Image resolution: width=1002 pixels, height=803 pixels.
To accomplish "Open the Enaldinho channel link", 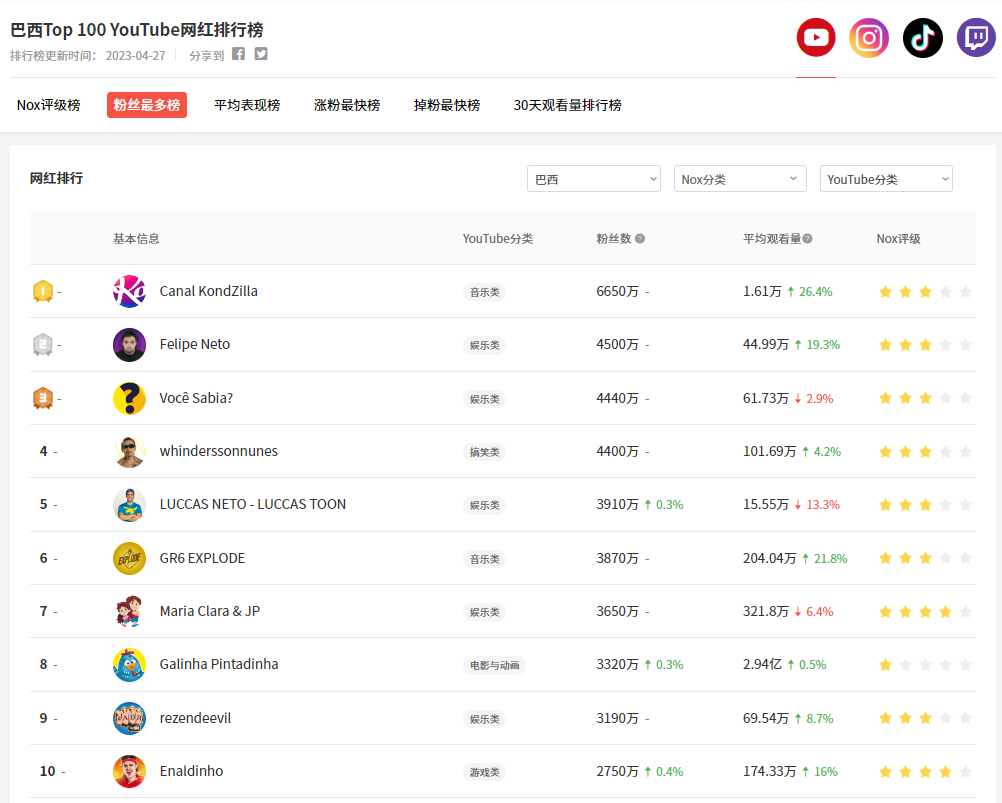I will coord(189,771).
